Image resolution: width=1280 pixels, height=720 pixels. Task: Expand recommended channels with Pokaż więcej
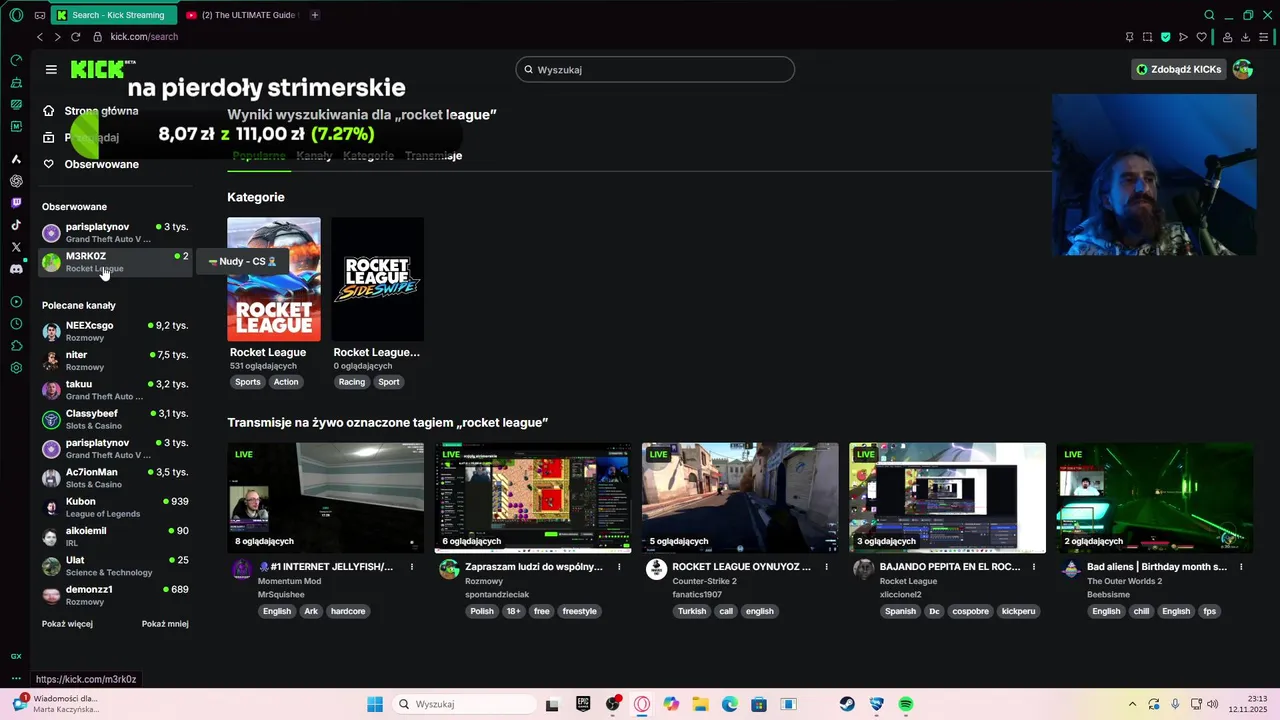67,624
